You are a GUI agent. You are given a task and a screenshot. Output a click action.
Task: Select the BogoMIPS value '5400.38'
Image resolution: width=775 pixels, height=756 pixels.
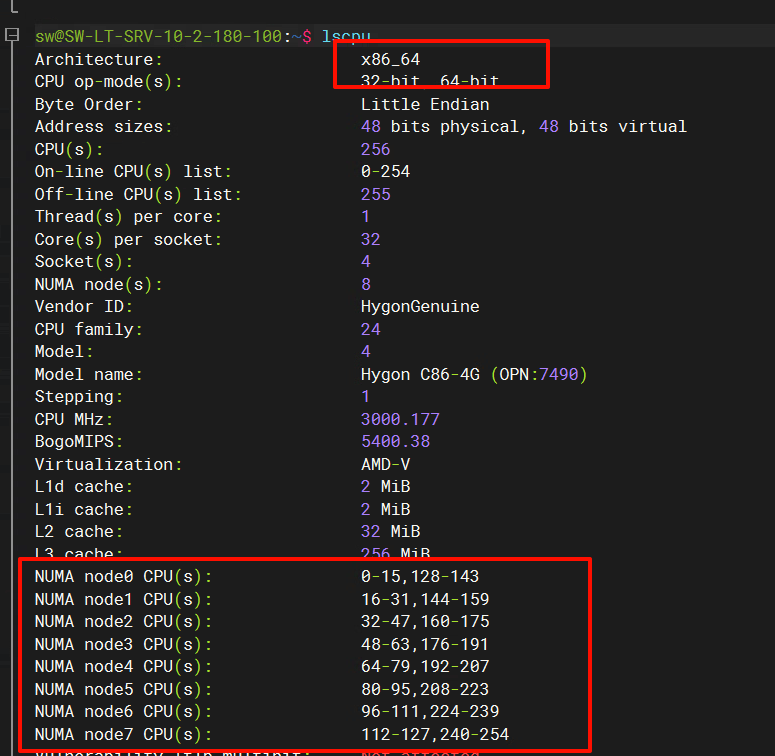pyautogui.click(x=395, y=442)
